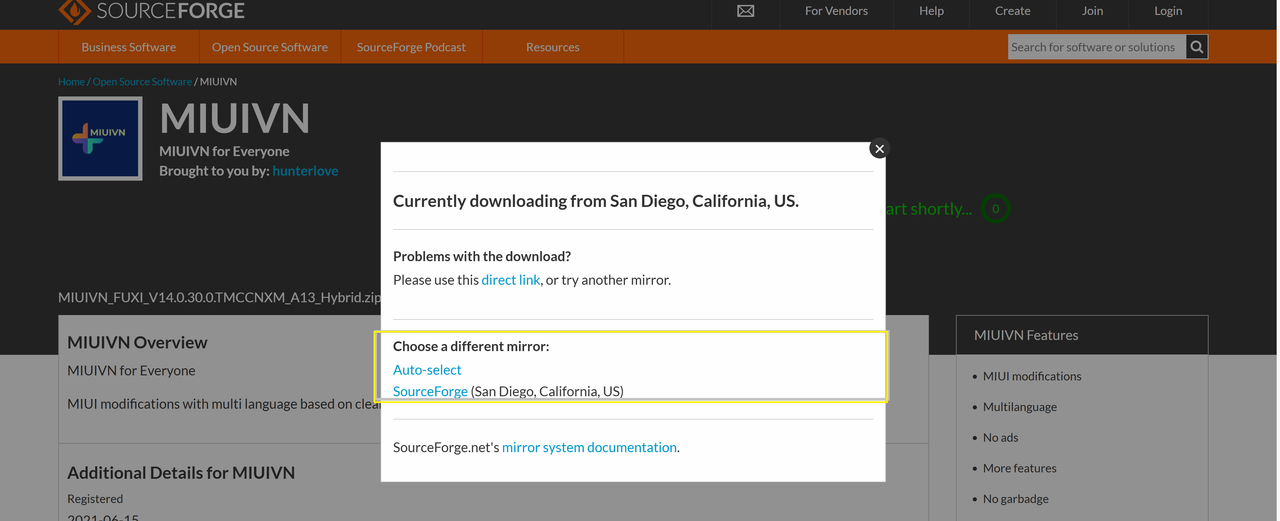Use the direct link in dialog
This screenshot has width=1280, height=521.
click(x=511, y=280)
